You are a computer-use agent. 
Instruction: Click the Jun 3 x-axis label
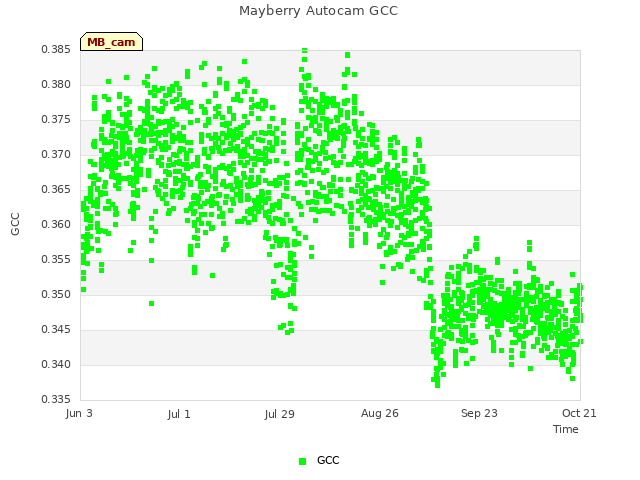click(x=79, y=413)
